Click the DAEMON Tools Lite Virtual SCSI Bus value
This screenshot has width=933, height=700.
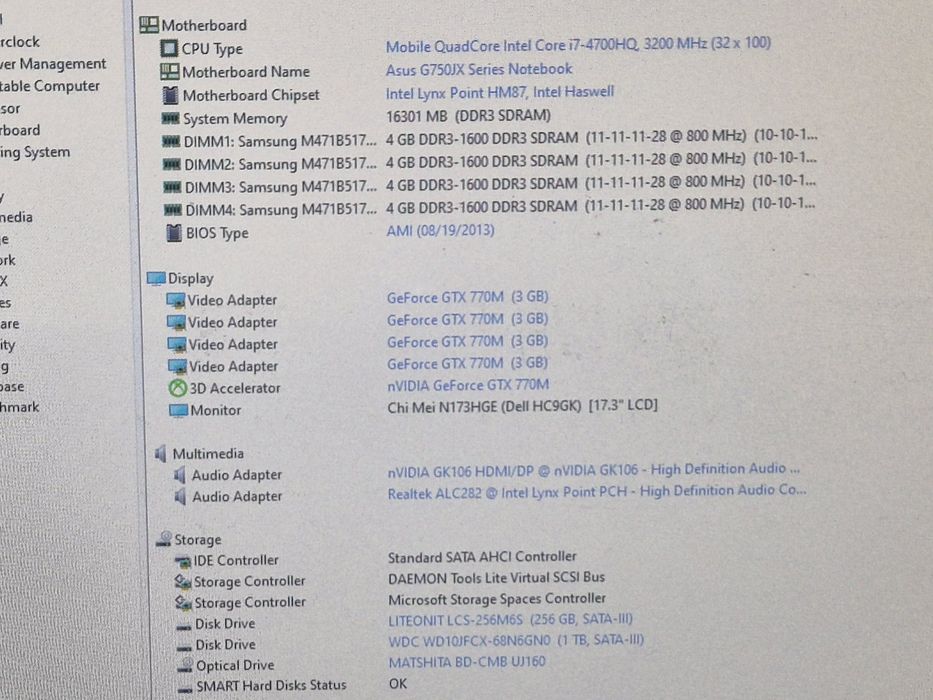click(496, 577)
